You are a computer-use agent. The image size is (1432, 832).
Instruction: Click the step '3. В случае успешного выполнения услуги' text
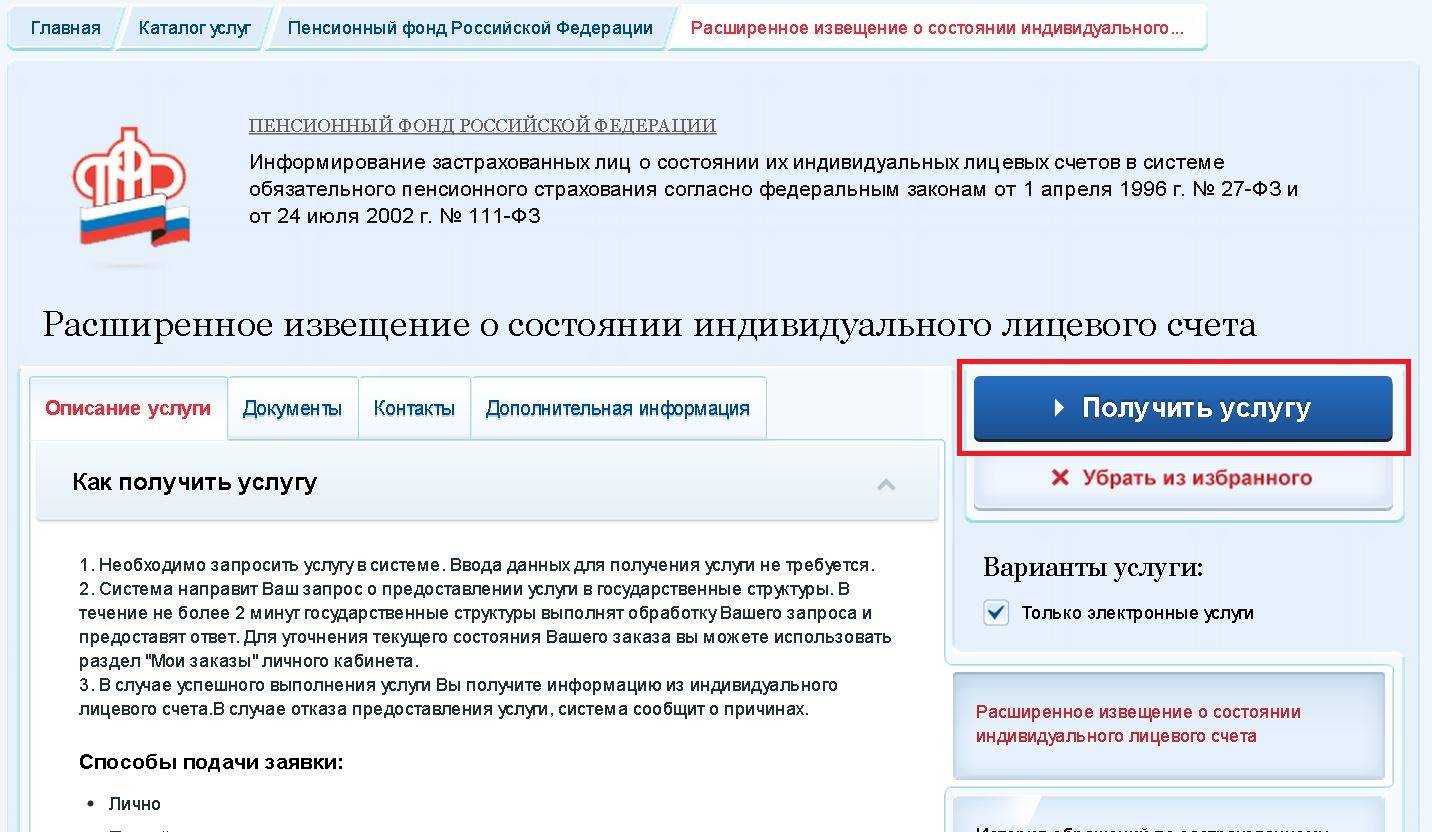click(458, 697)
